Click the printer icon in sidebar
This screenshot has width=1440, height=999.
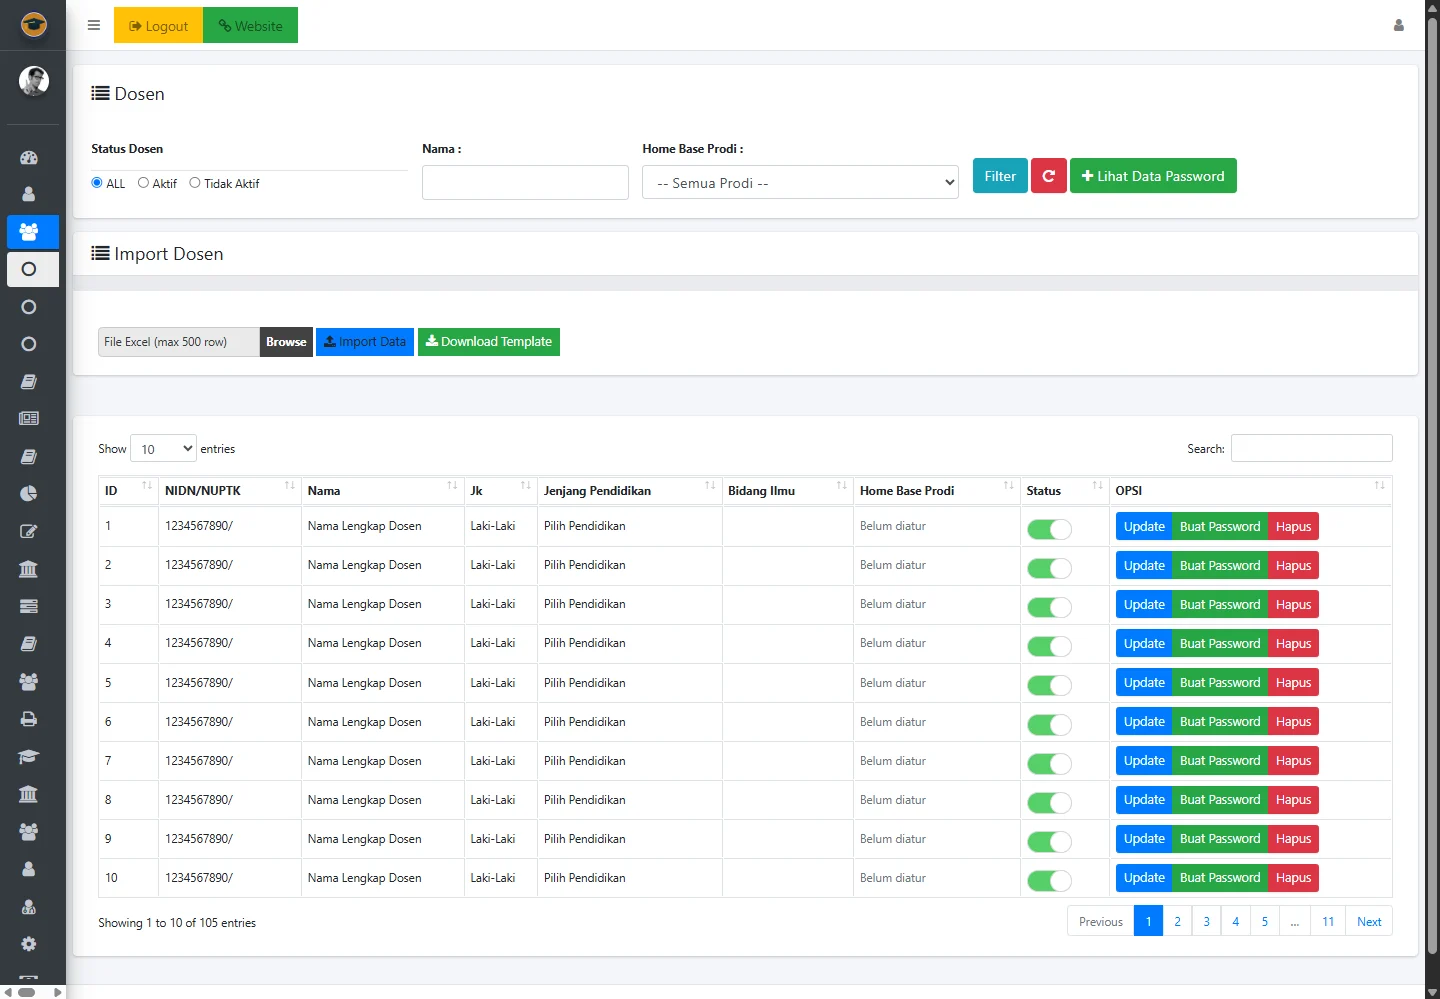click(28, 719)
